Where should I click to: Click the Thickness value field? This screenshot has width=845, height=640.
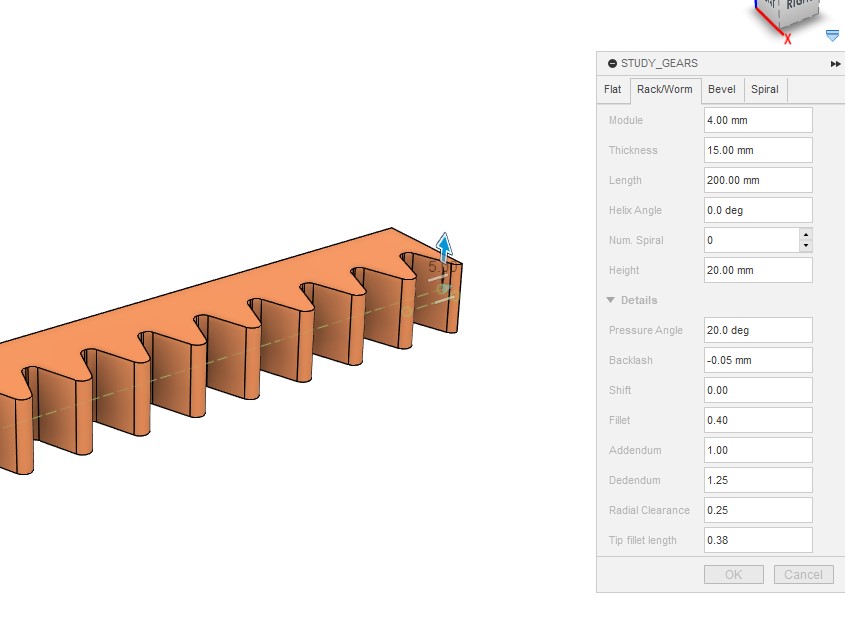[757, 150]
